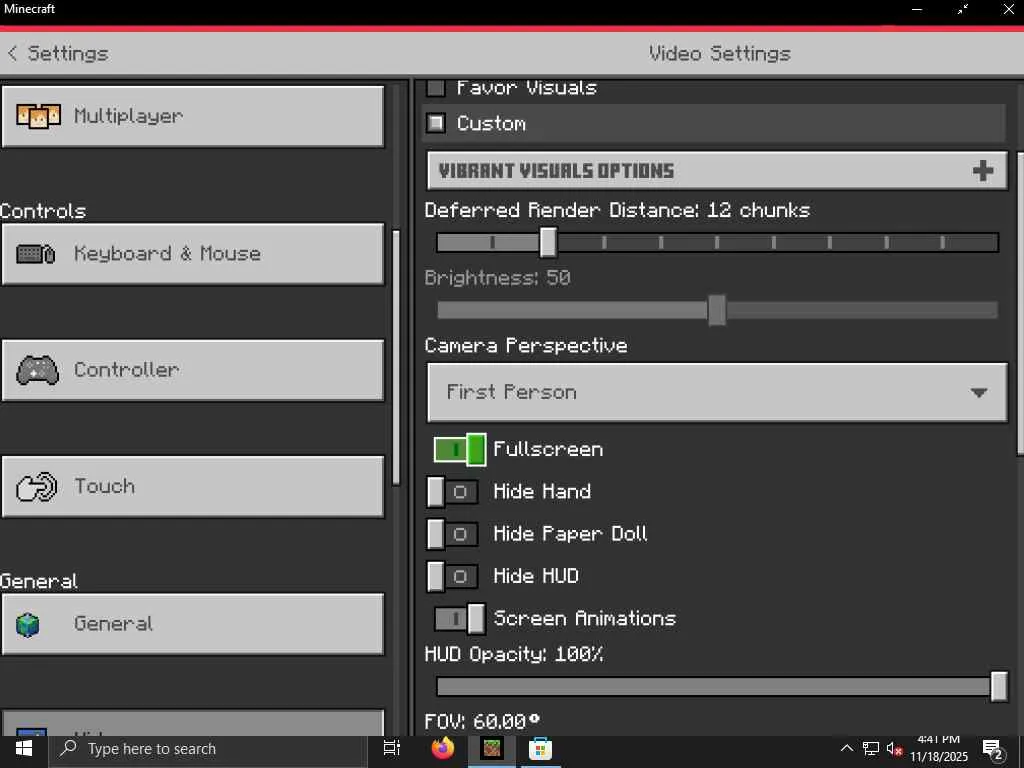Enable the Hide Paper Doll toggle

[452, 534]
